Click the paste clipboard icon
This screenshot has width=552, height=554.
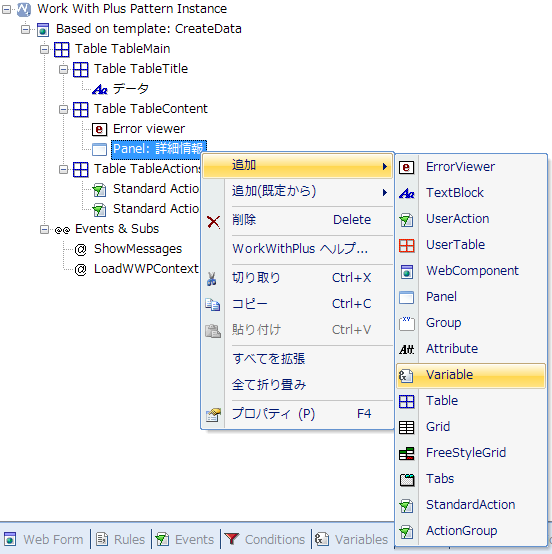click(213, 331)
